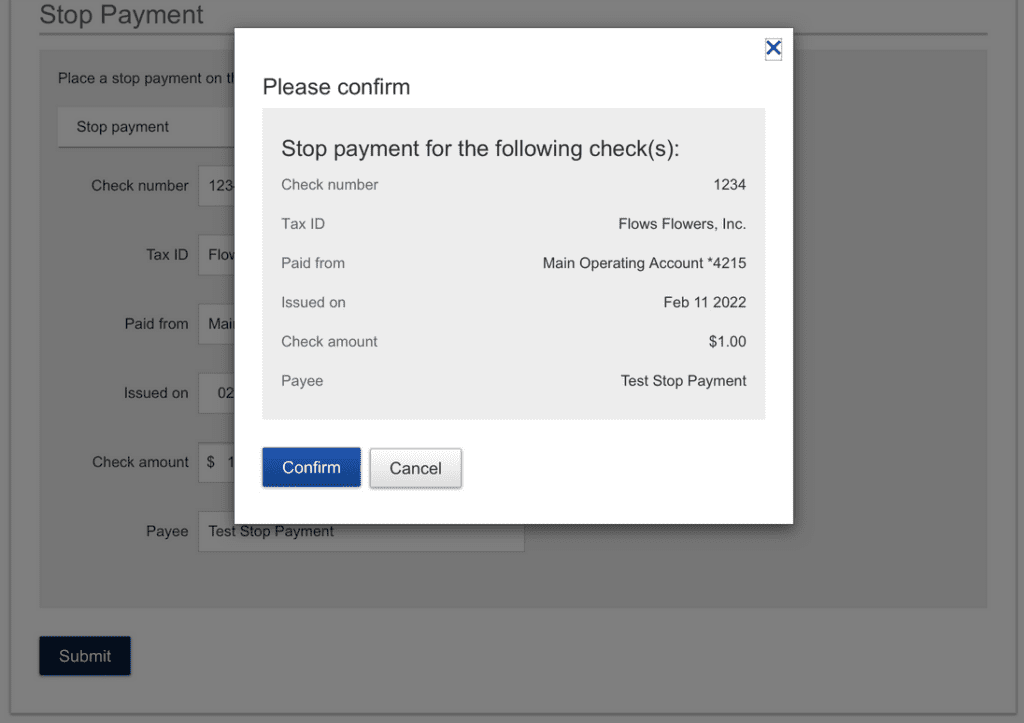The width and height of the screenshot is (1024, 723).
Task: Cancel the stop payment confirmation
Action: [415, 468]
